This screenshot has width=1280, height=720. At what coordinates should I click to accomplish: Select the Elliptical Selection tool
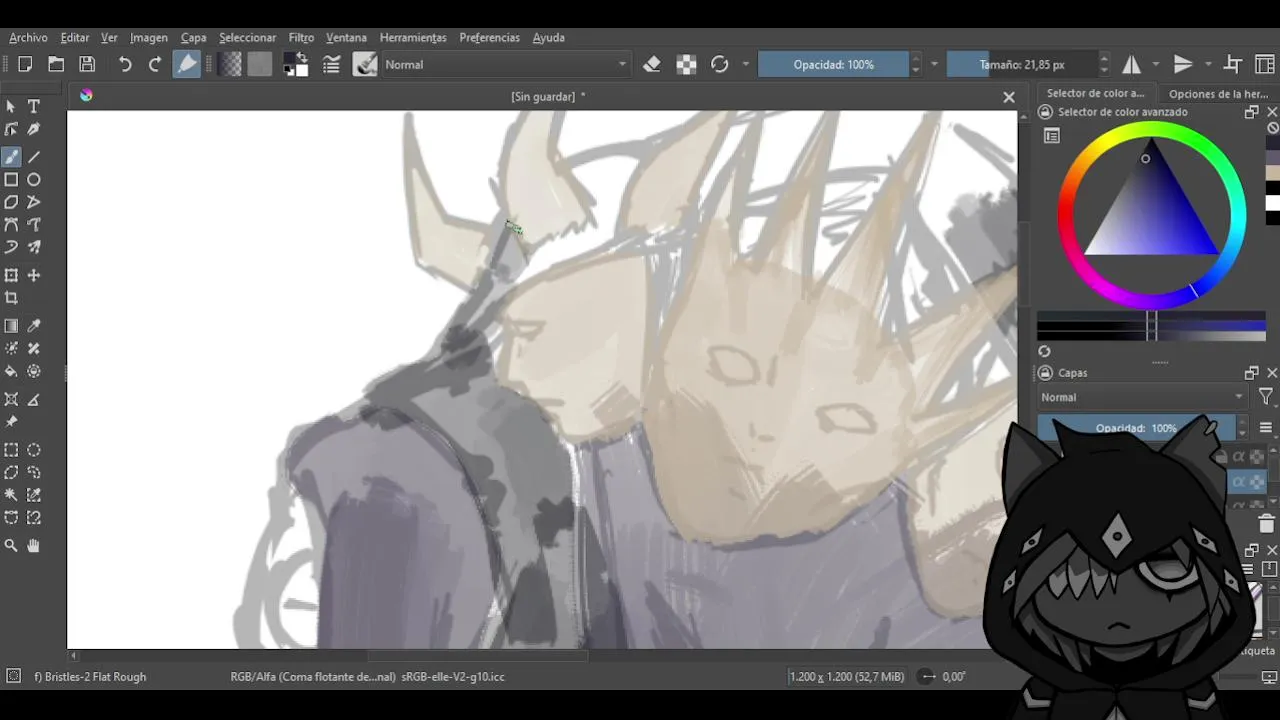[34, 450]
